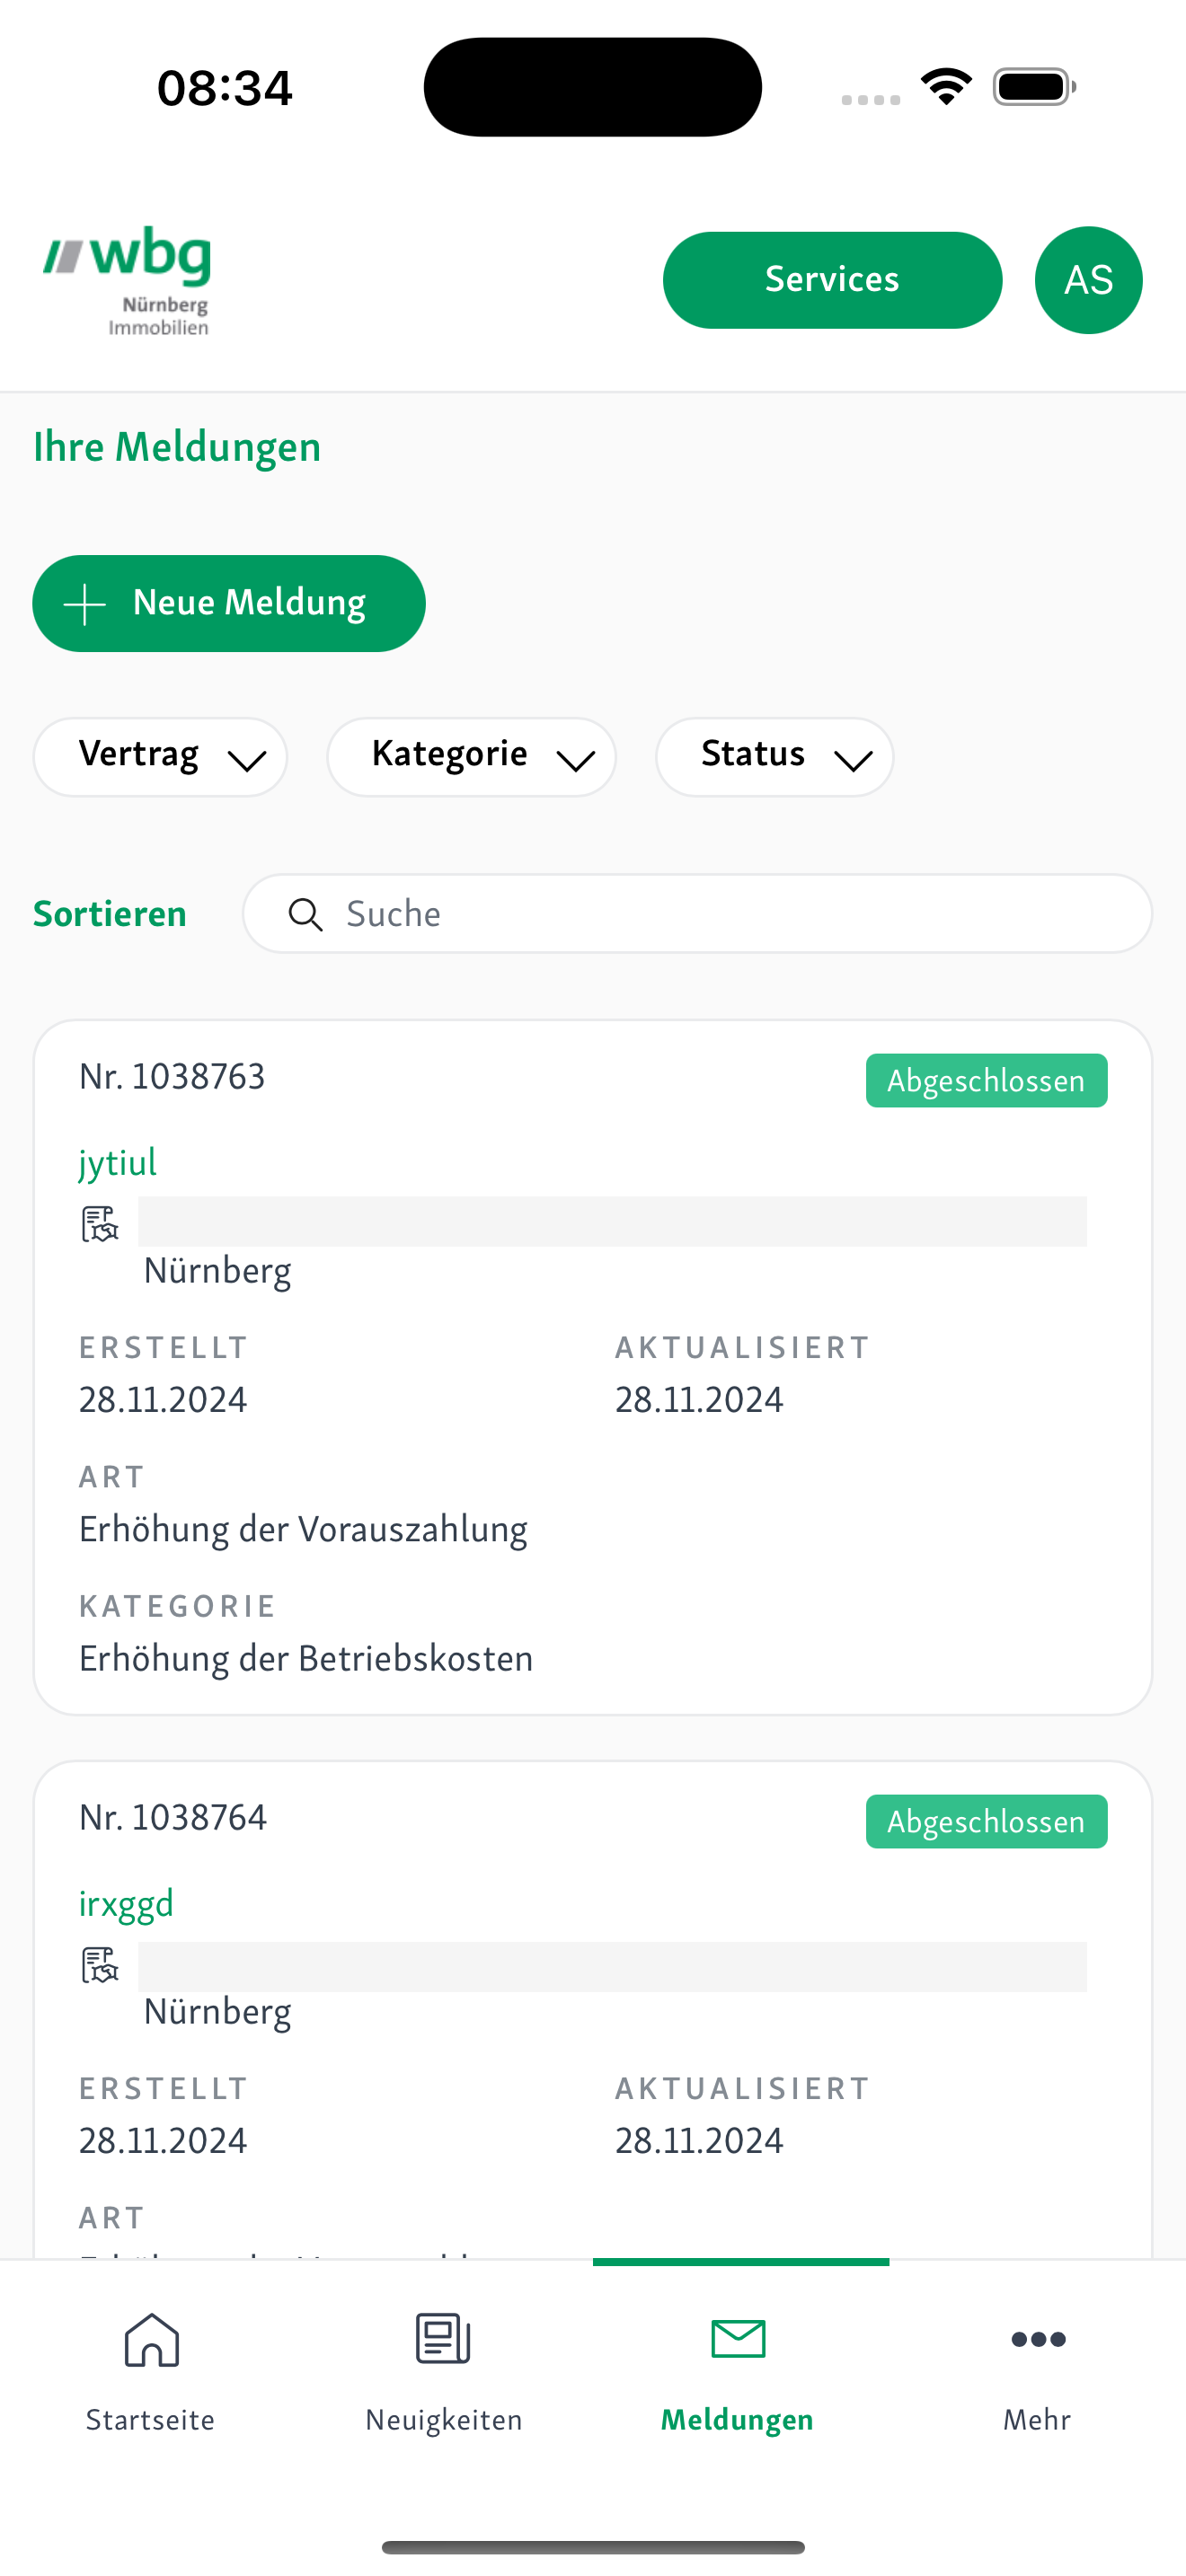Tap contract icon in report 1038763
The height and width of the screenshot is (2576, 1186).
pos(100,1223)
